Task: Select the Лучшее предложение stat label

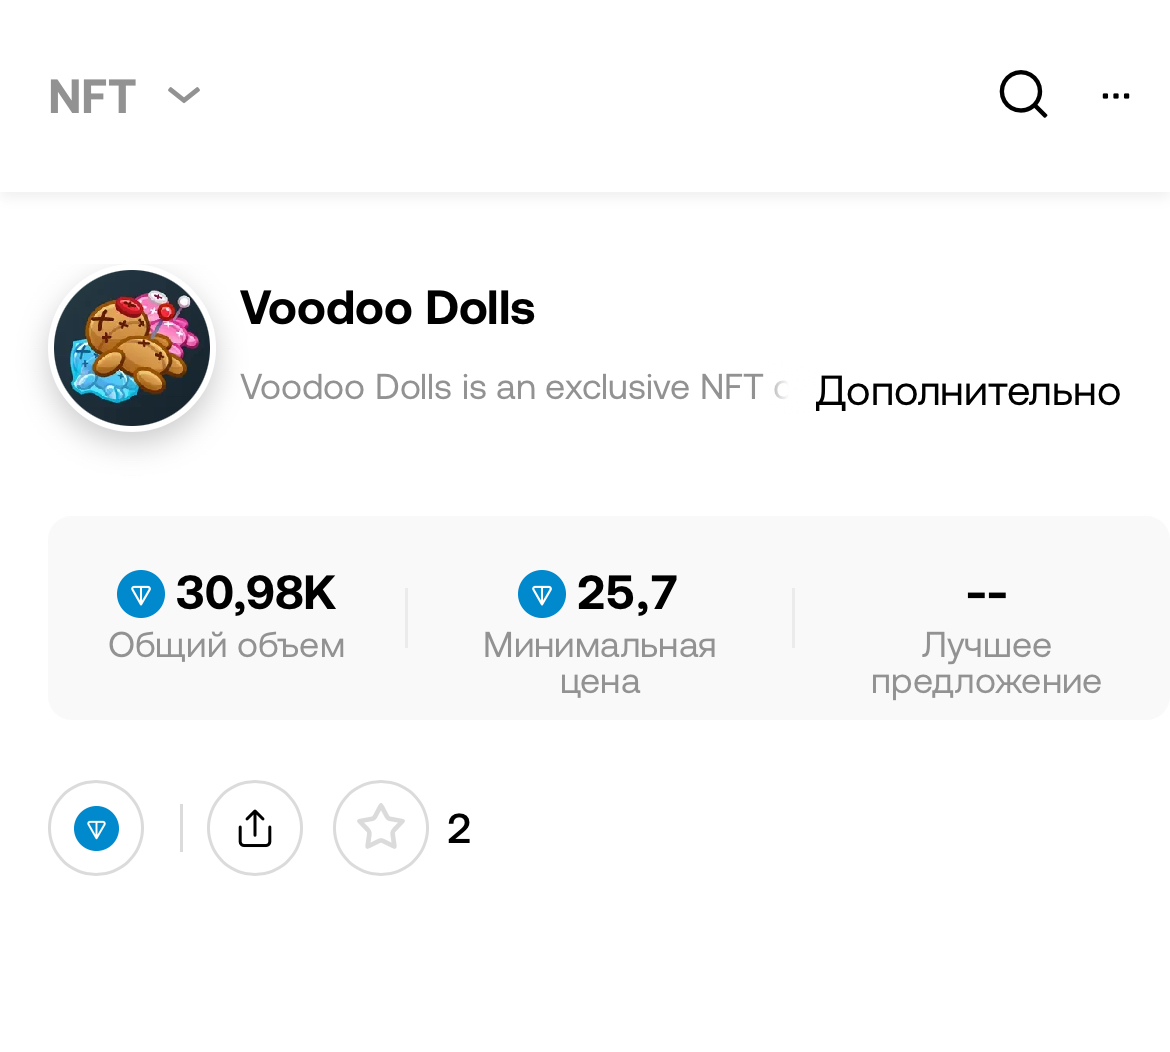Action: (x=986, y=663)
